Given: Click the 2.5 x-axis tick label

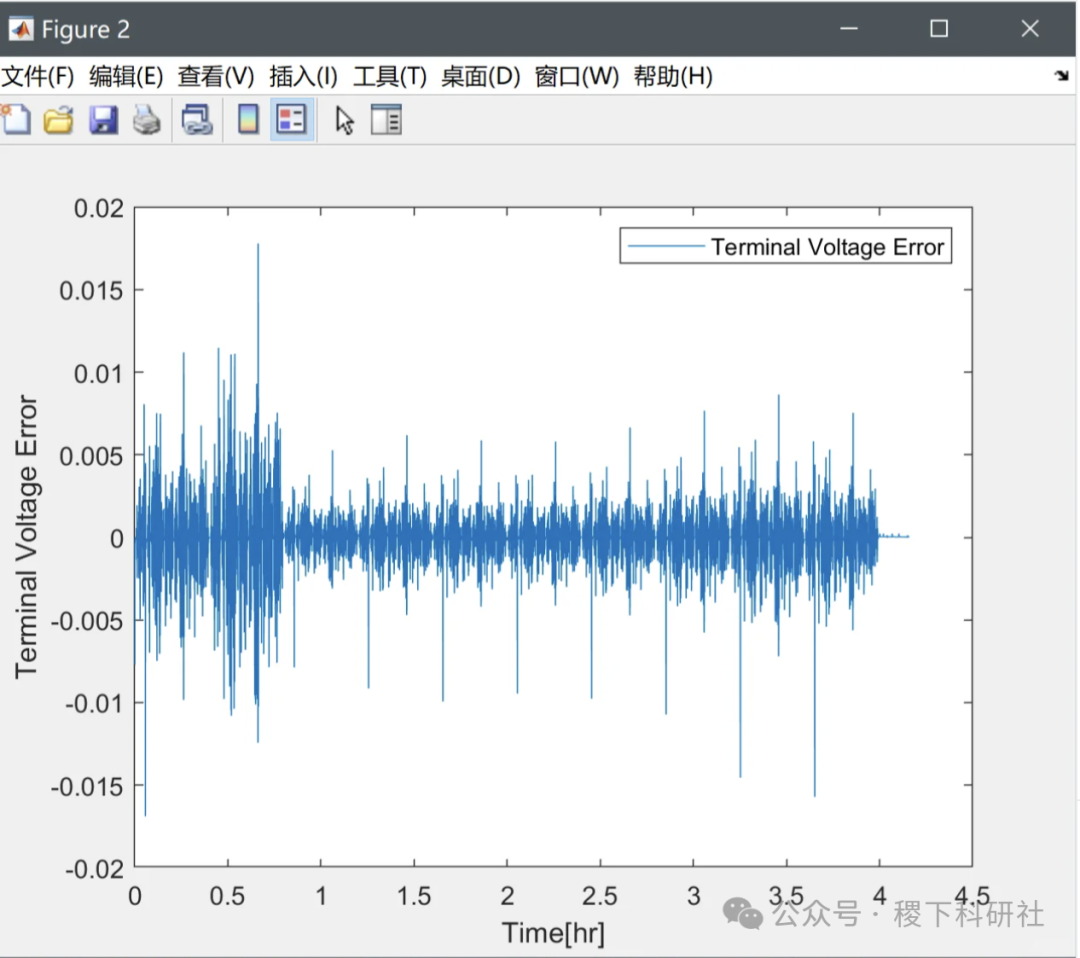Looking at the screenshot, I should tap(599, 896).
